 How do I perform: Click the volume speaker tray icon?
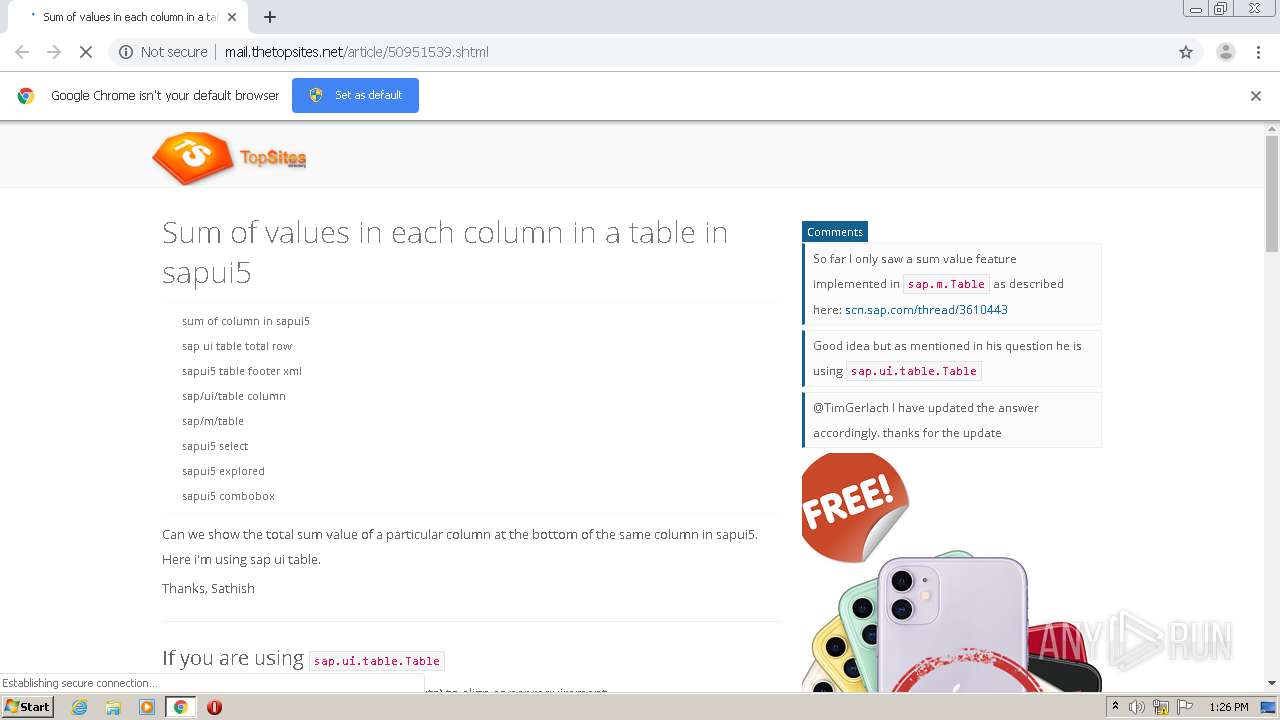tap(1137, 707)
